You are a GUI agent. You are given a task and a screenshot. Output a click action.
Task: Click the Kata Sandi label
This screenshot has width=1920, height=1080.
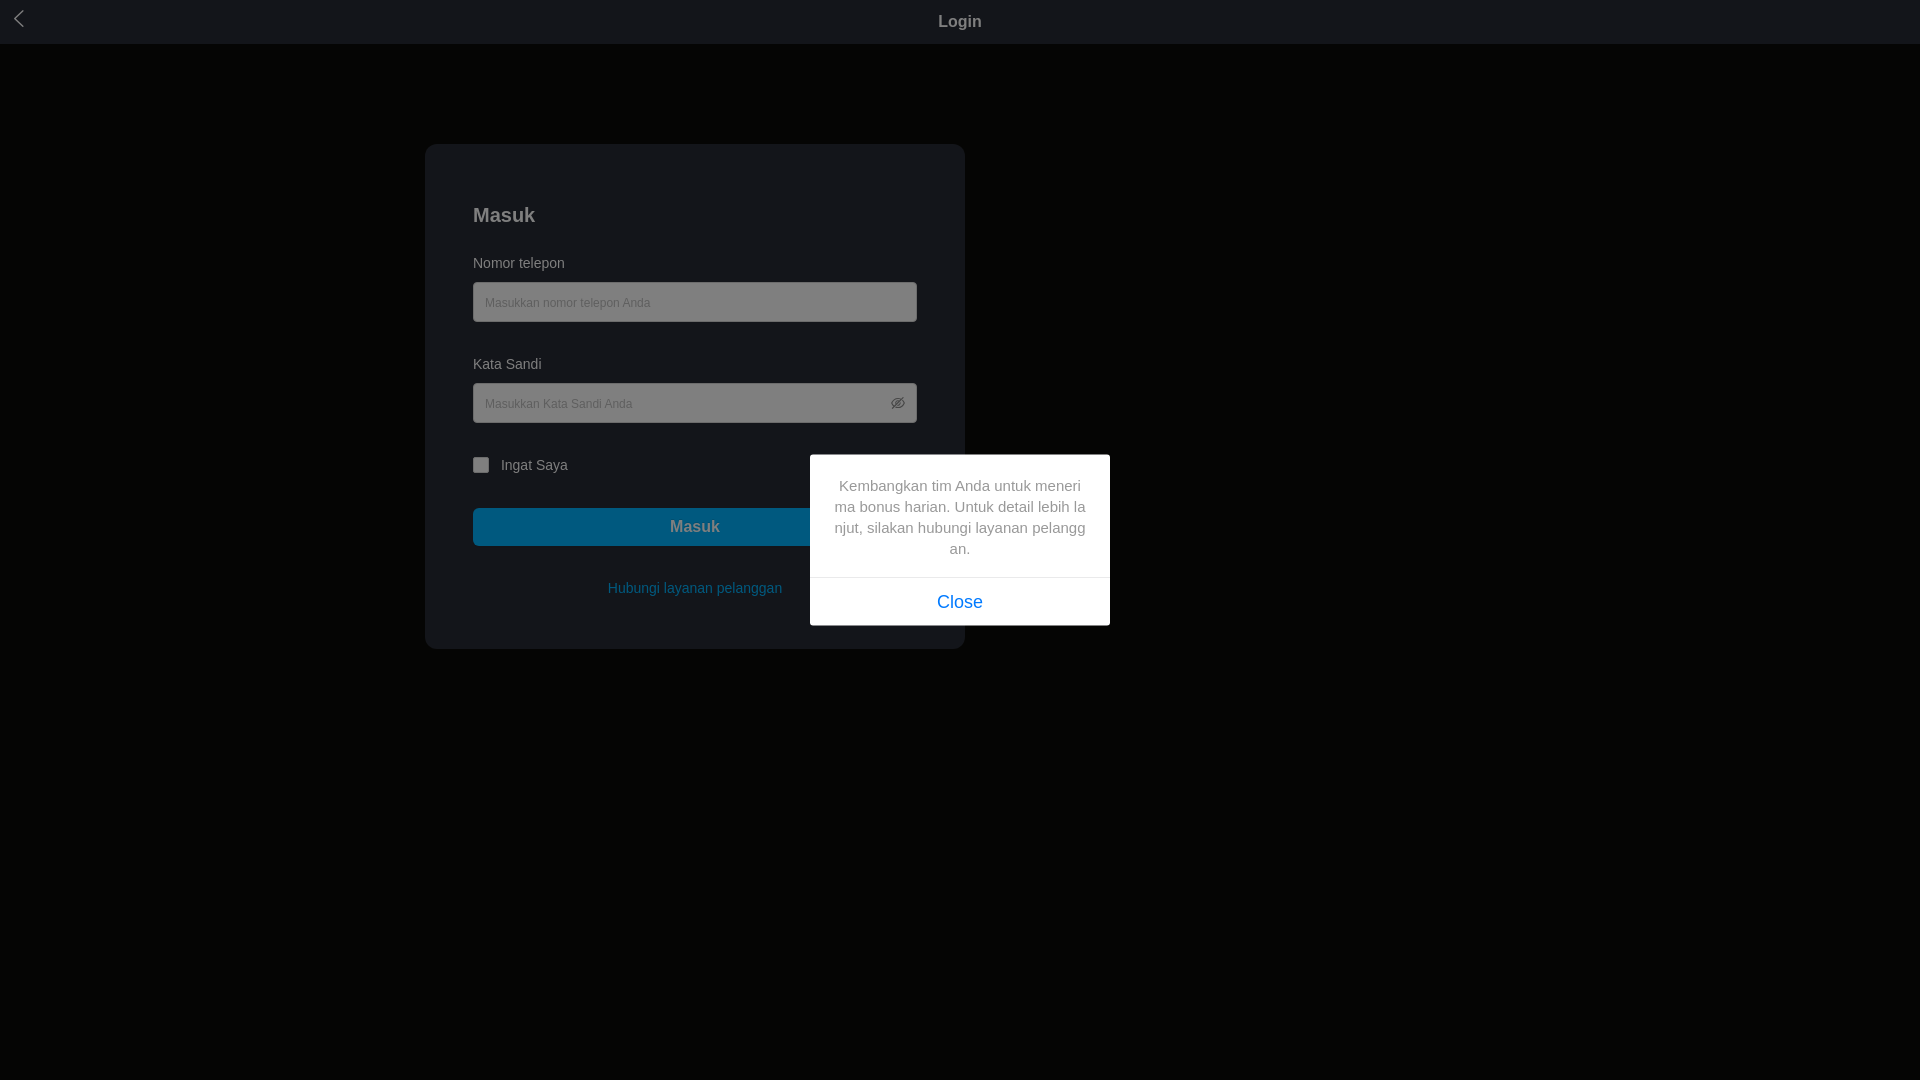pyautogui.click(x=507, y=364)
